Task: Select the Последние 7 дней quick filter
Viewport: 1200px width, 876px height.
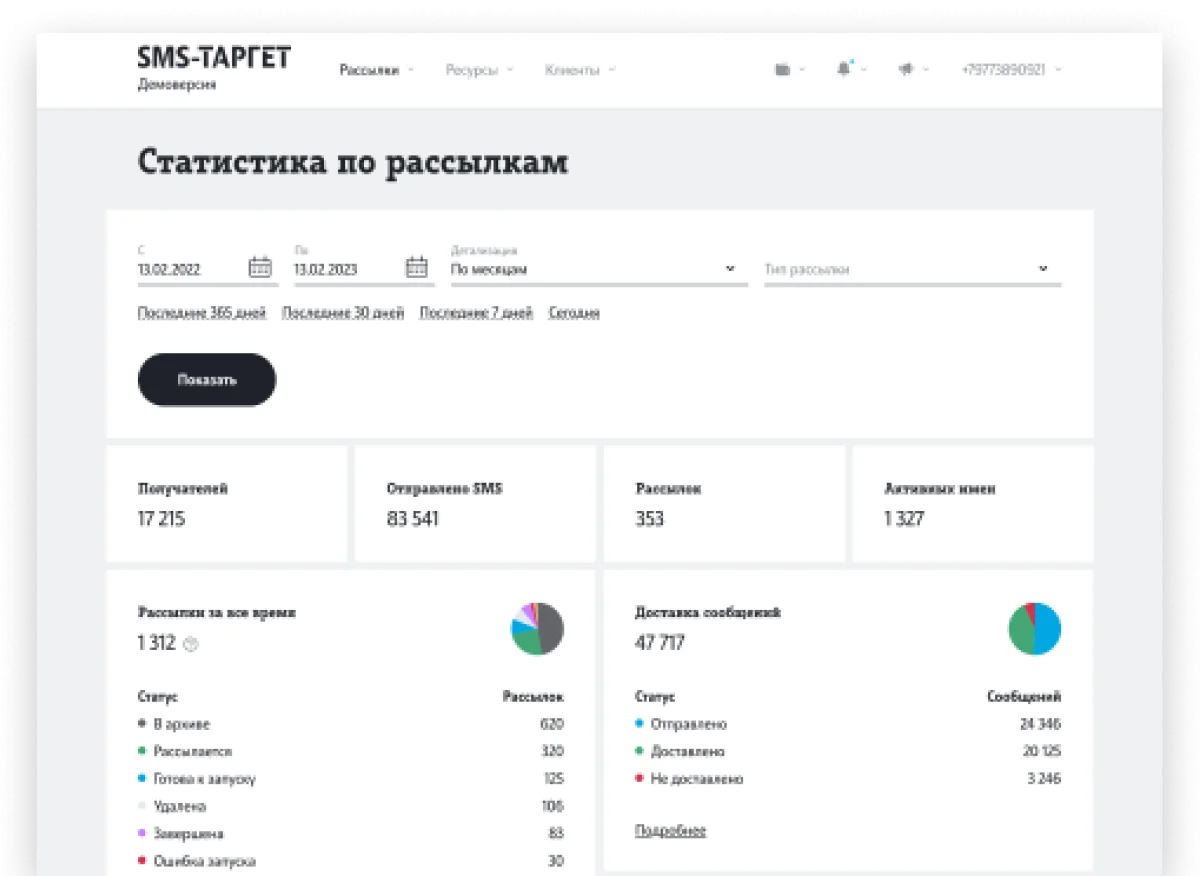Action: coord(476,313)
